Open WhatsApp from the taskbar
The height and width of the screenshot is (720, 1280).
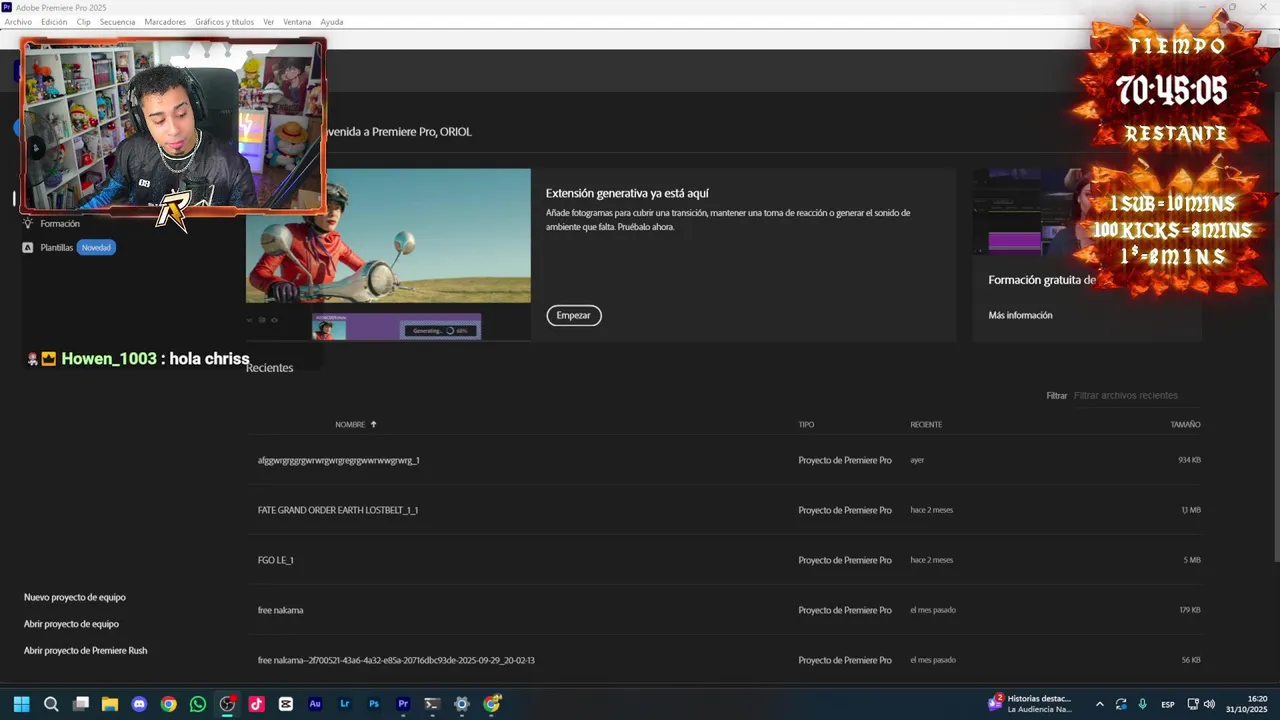click(198, 704)
